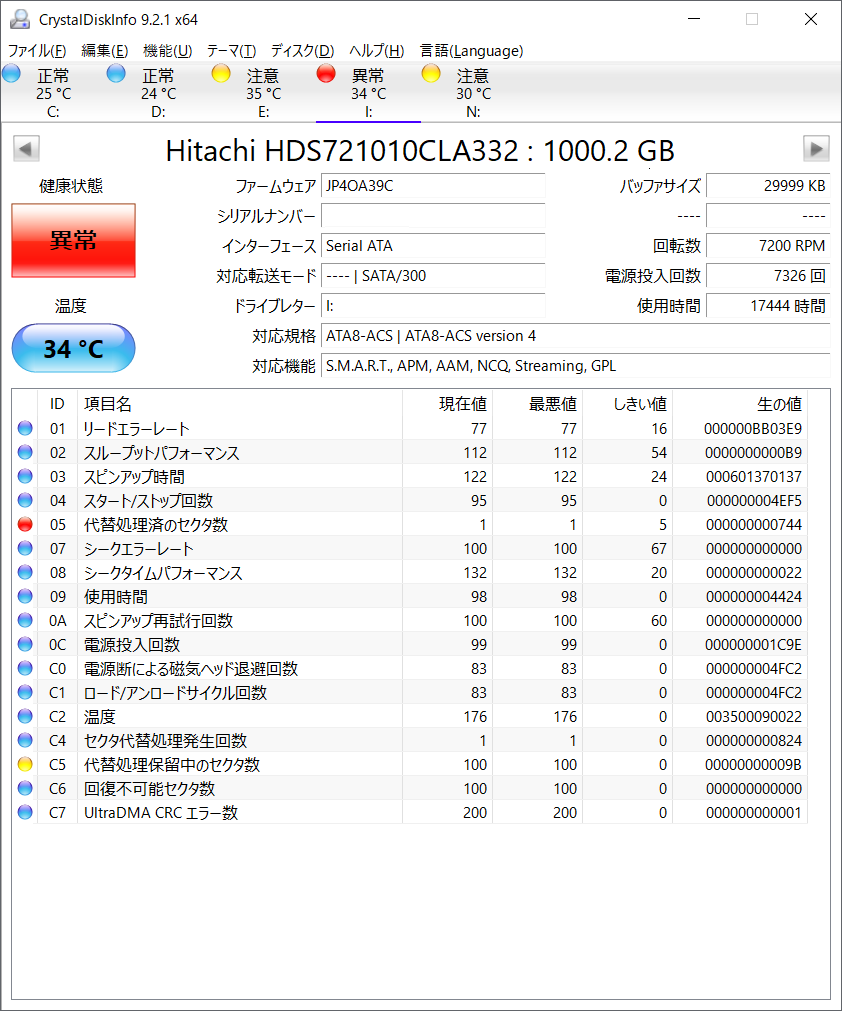Click the blue status icon for drive C:
The image size is (842, 1011).
[x=12, y=73]
